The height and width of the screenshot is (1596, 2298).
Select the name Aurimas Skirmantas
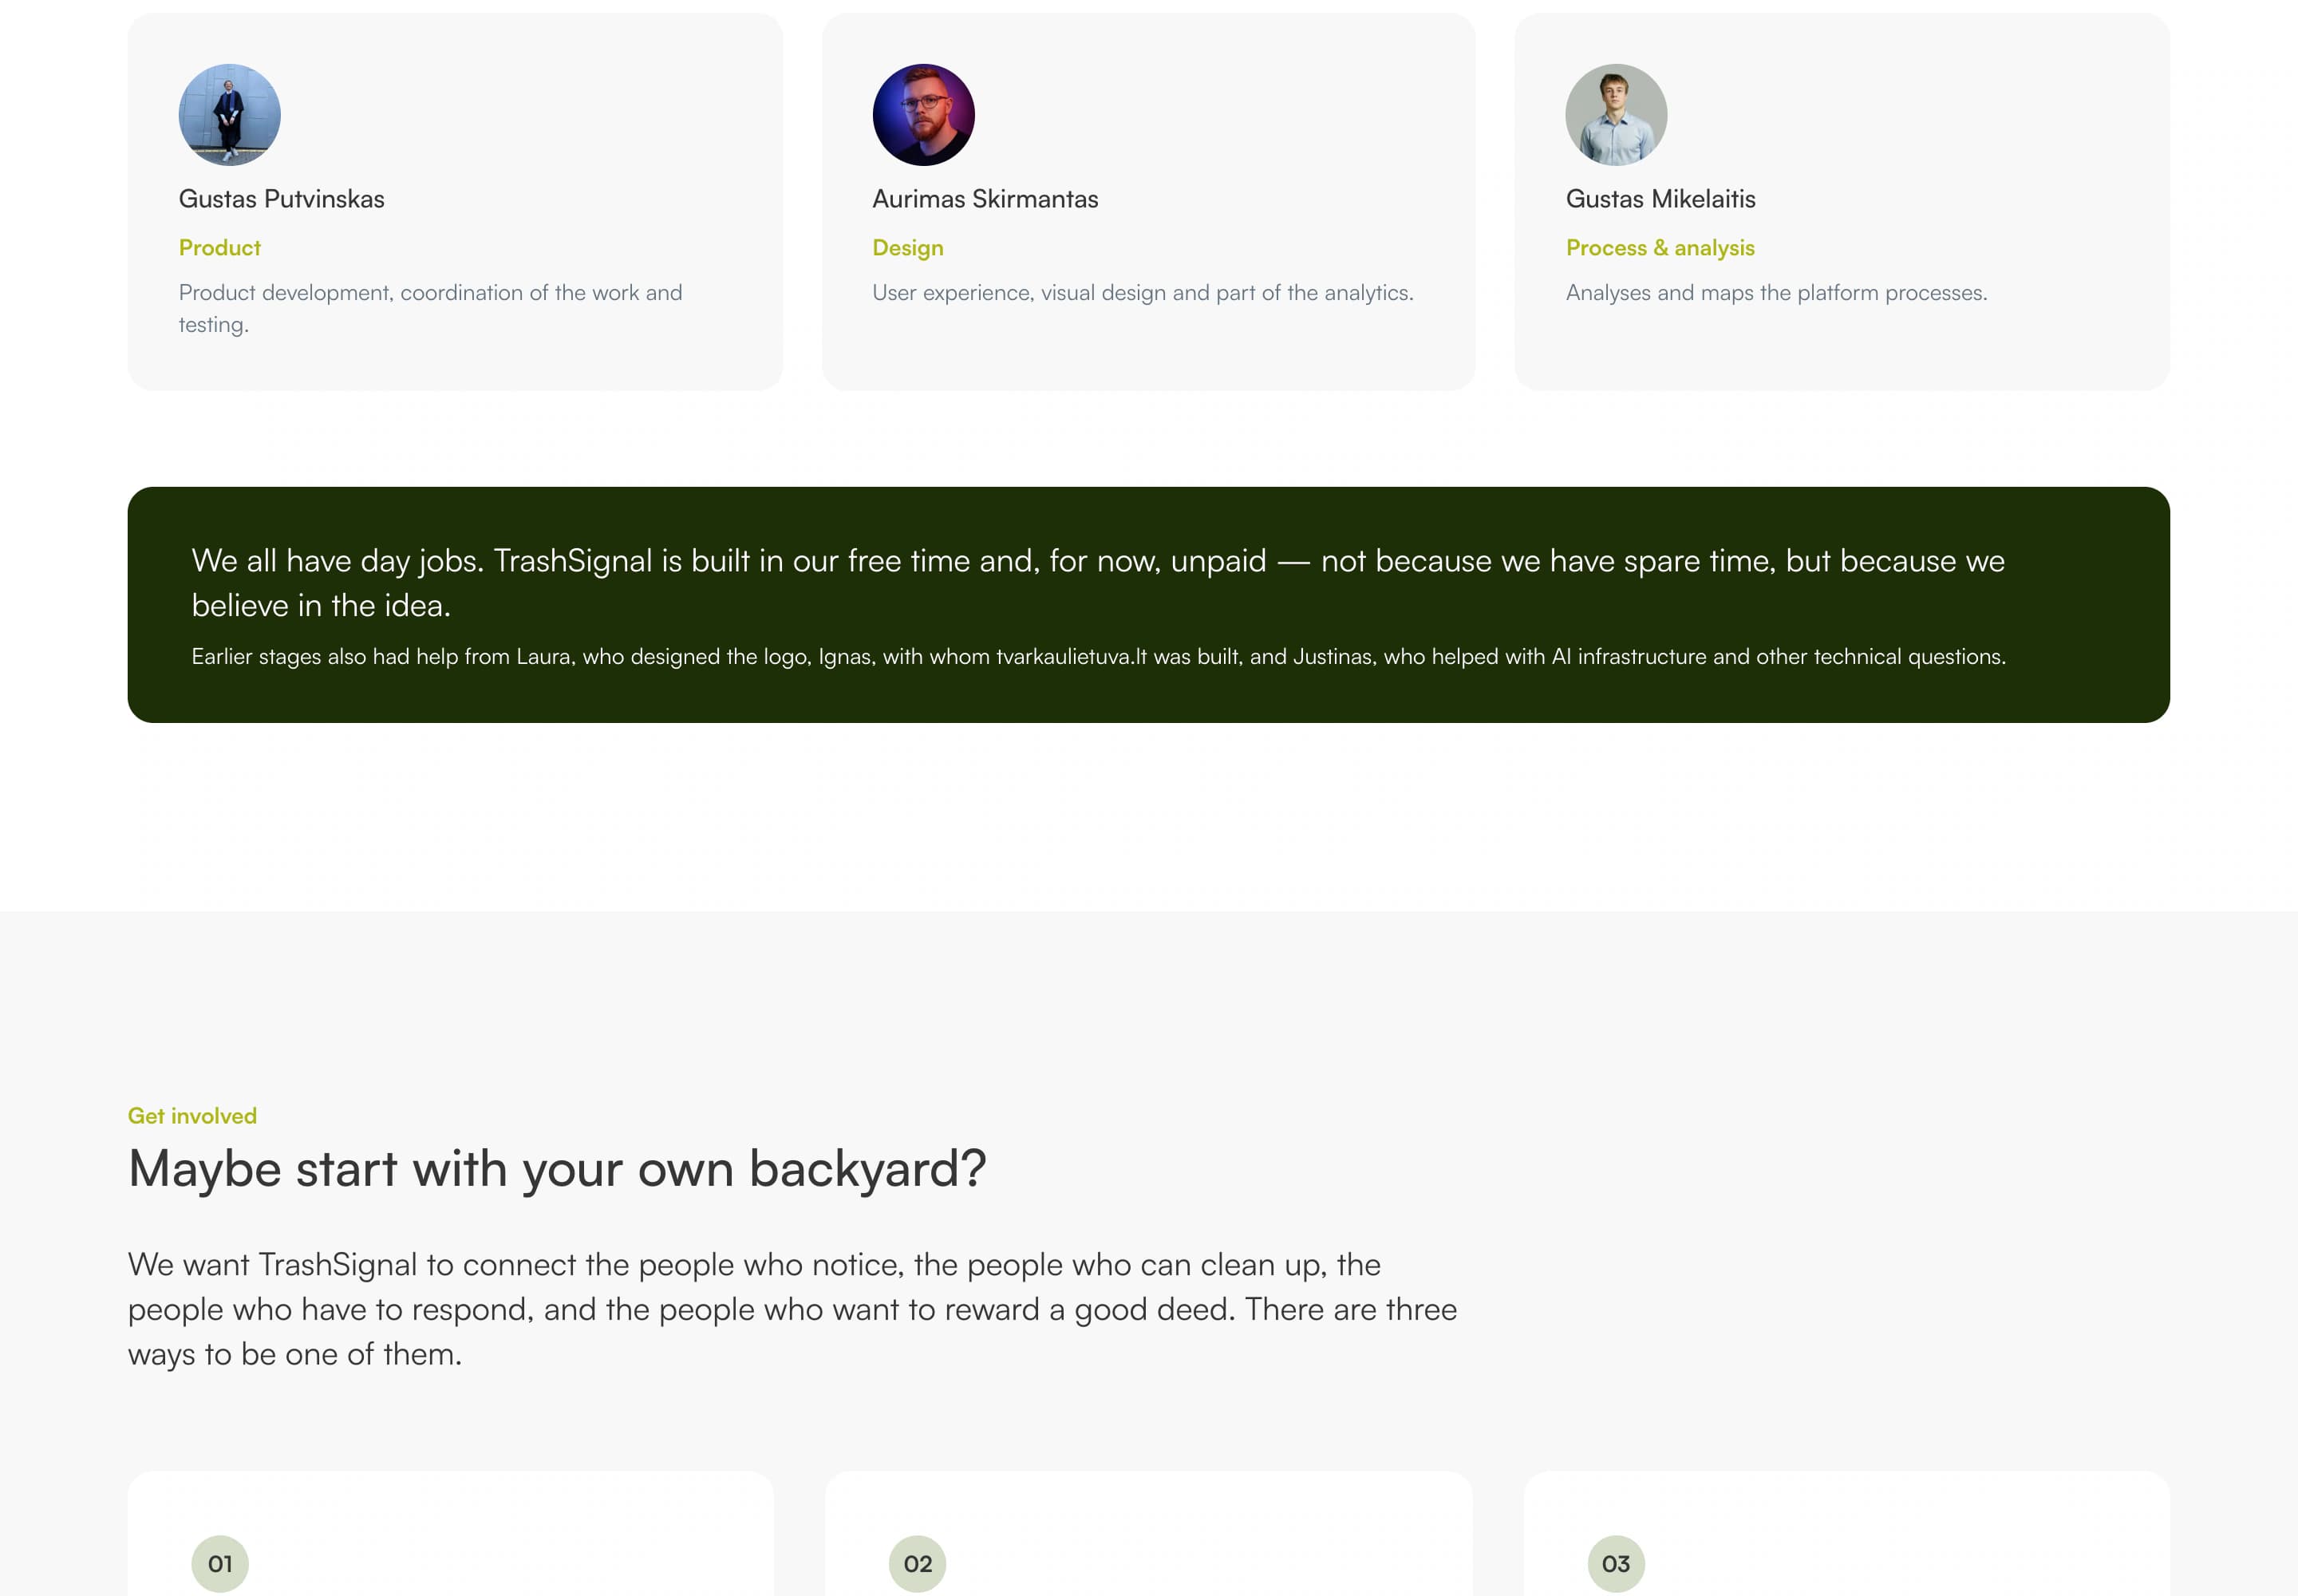click(985, 199)
